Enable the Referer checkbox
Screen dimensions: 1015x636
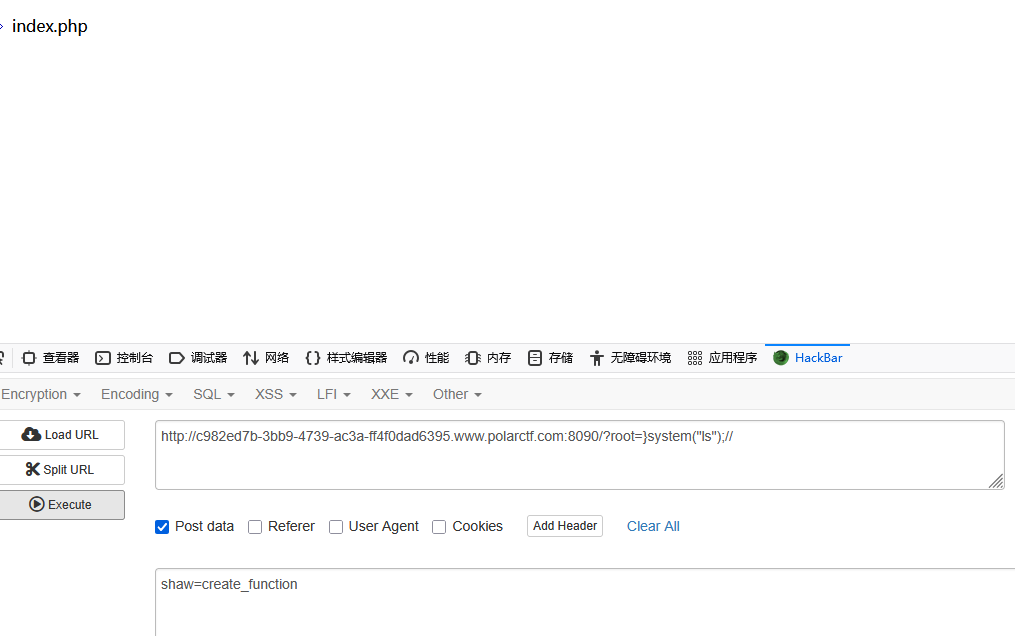[255, 527]
